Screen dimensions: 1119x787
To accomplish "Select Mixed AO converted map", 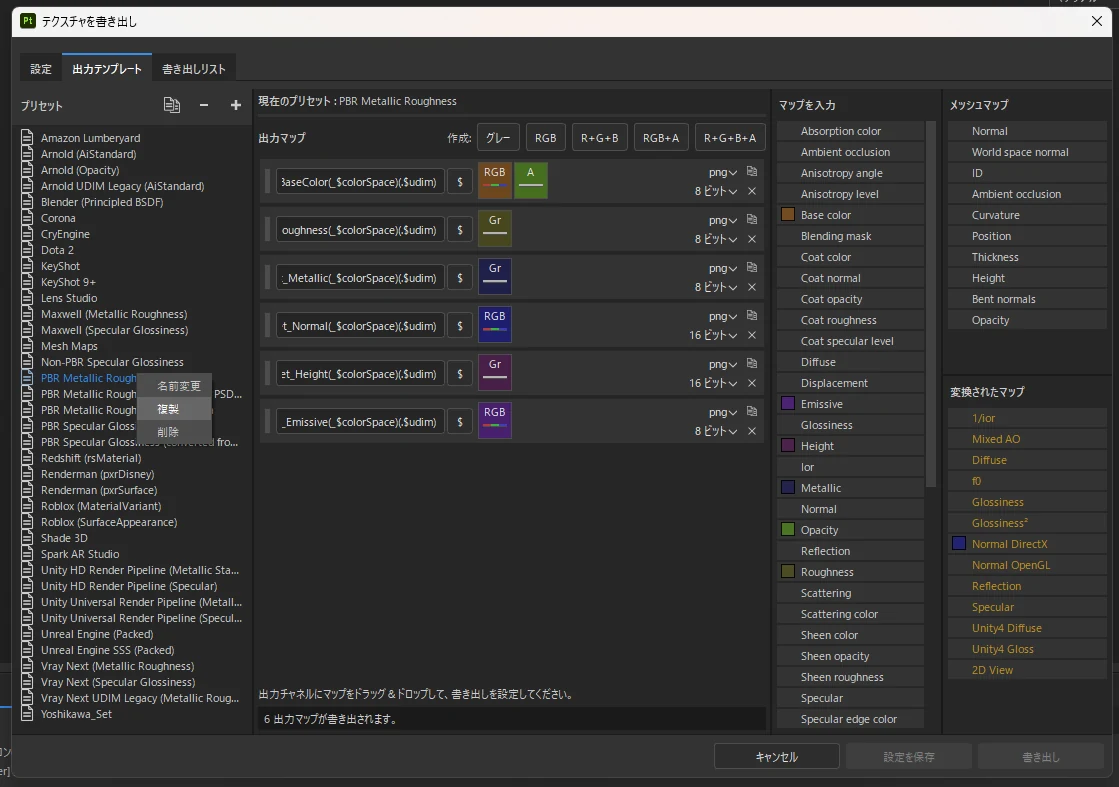I will (1028, 439).
